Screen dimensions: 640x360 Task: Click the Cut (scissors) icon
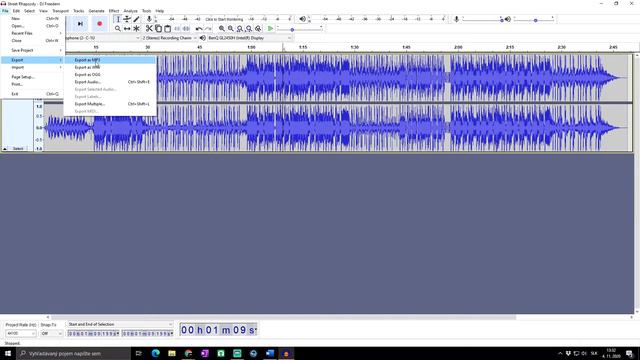[x=149, y=29]
